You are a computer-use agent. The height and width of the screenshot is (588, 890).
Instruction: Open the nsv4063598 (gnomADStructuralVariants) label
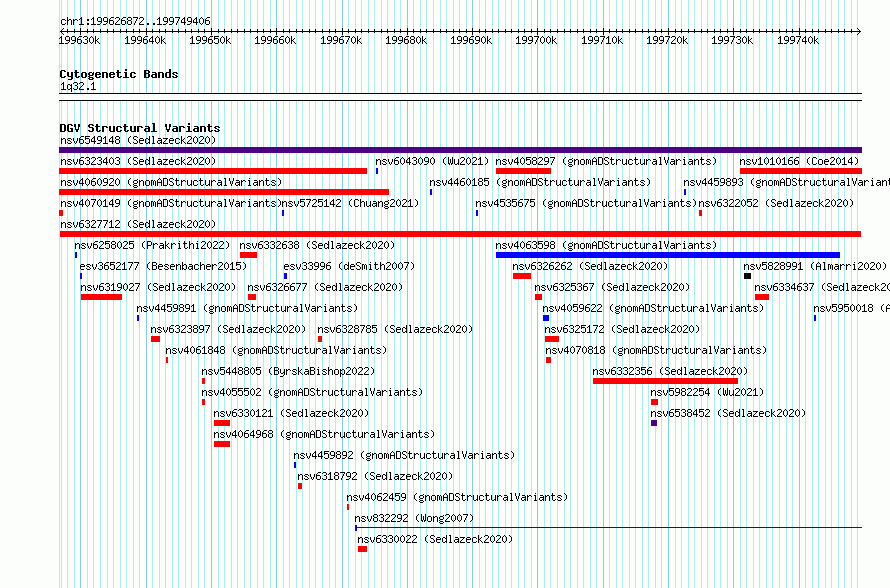pyautogui.click(x=606, y=245)
